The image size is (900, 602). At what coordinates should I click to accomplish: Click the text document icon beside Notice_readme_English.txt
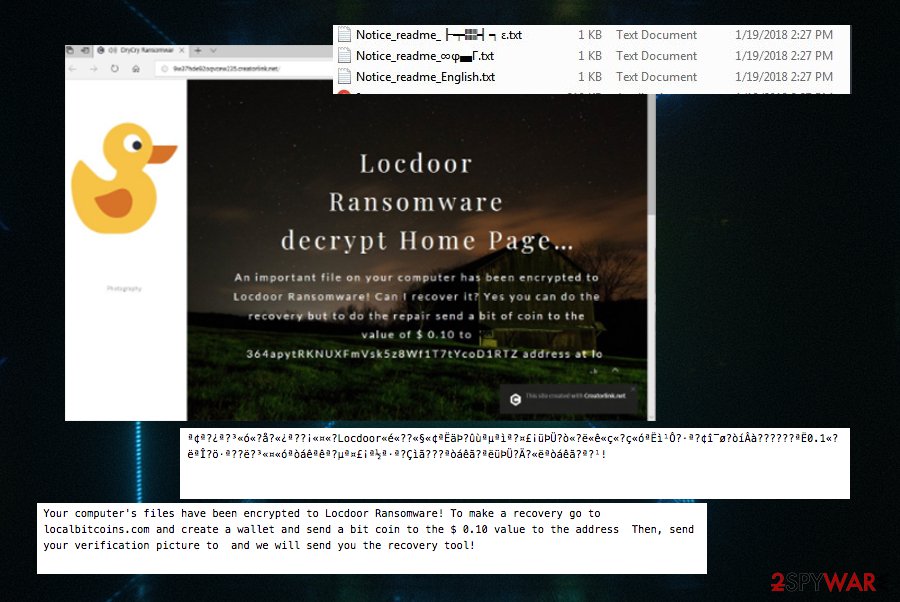[x=344, y=77]
